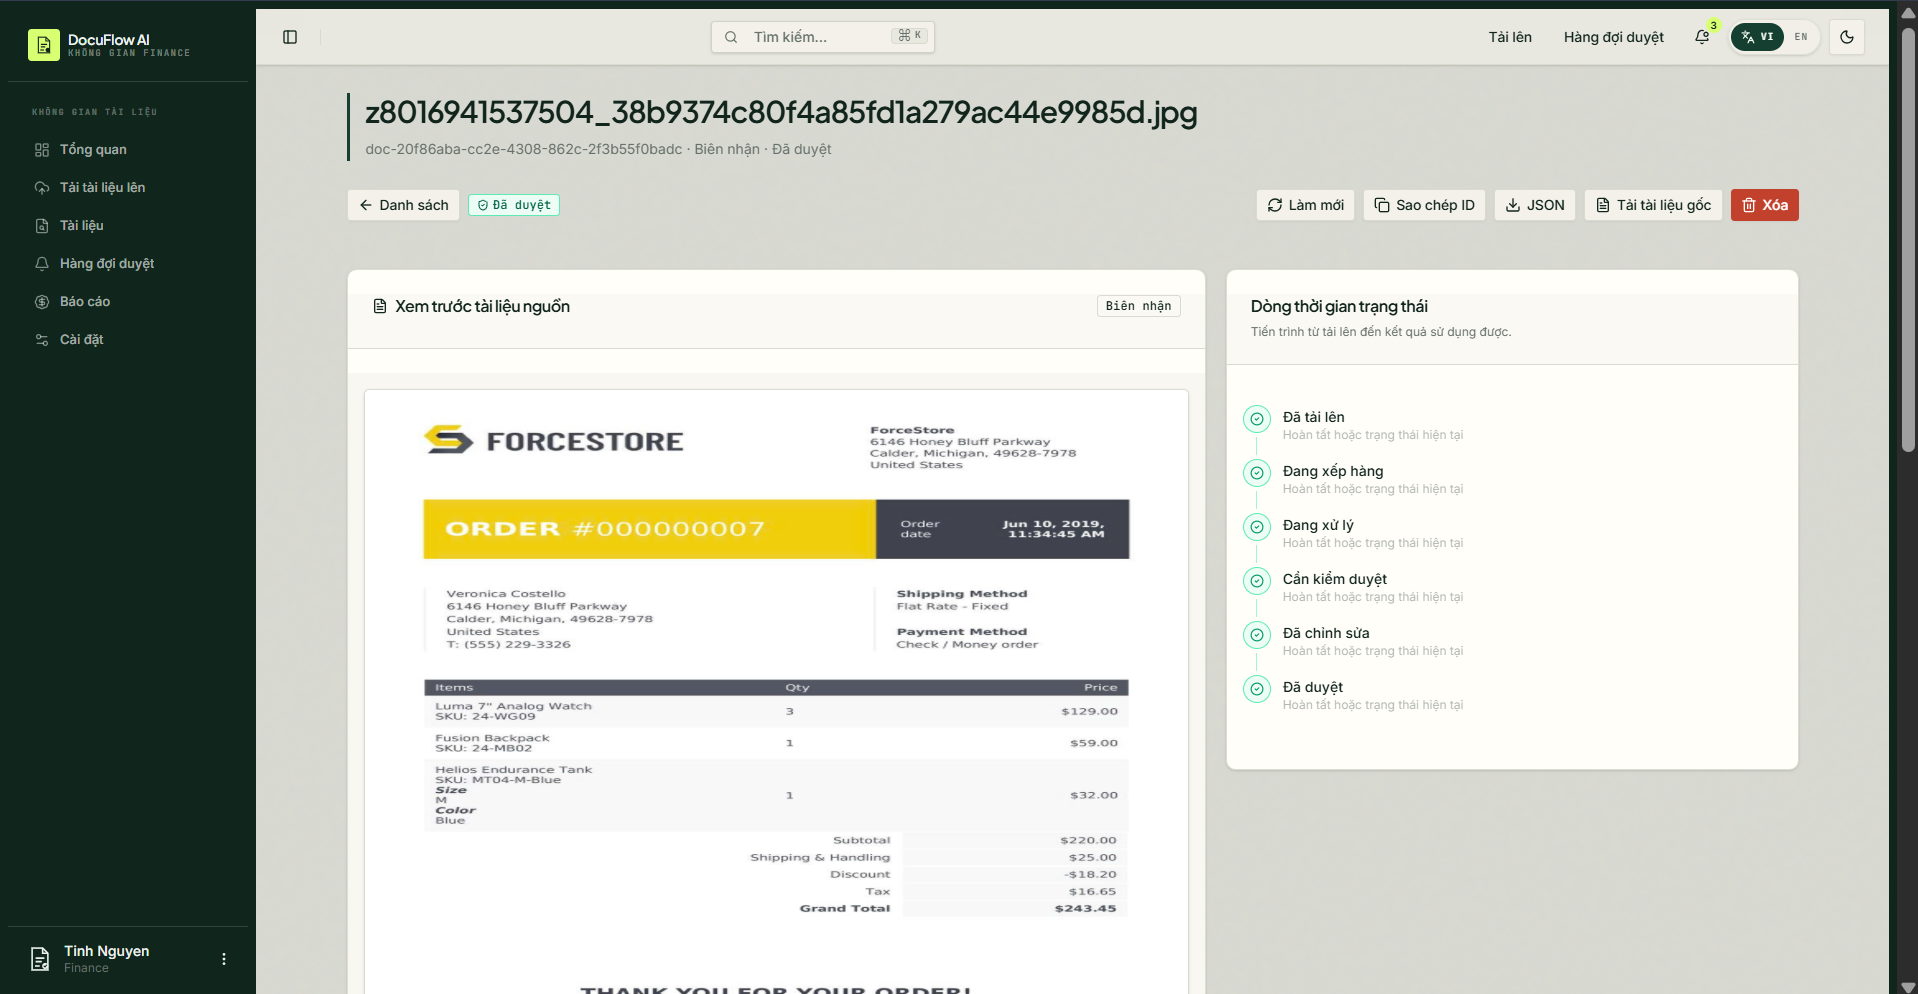Image resolution: width=1918 pixels, height=994 pixels.
Task: Go back with Danh sách button
Action: tap(404, 205)
